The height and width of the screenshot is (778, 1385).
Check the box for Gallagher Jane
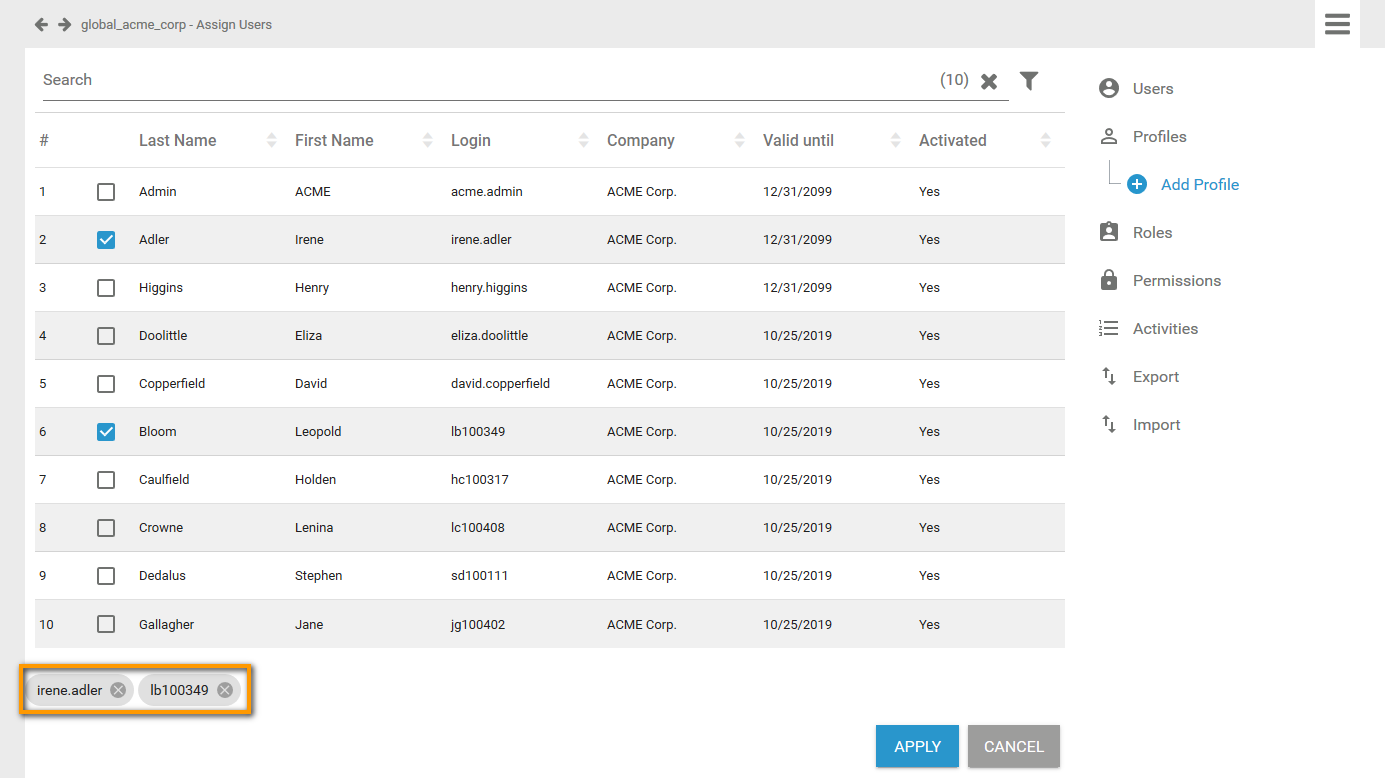[106, 624]
